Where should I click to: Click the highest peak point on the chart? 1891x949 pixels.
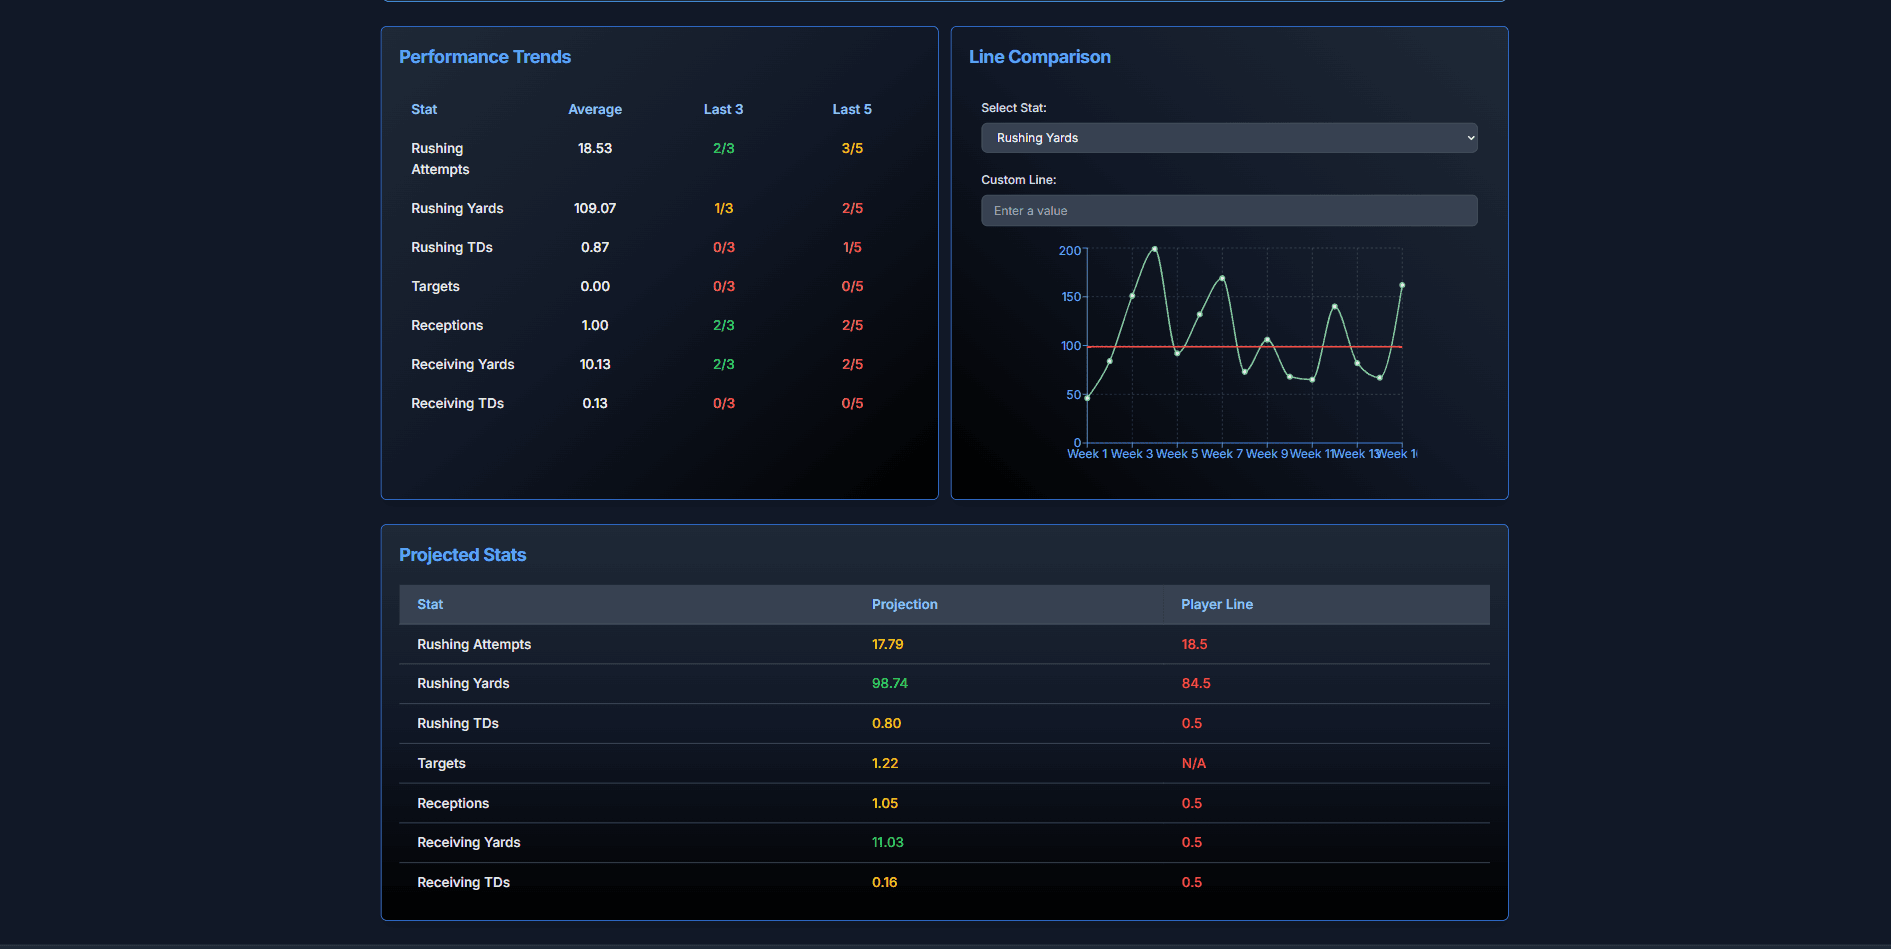1155,249
